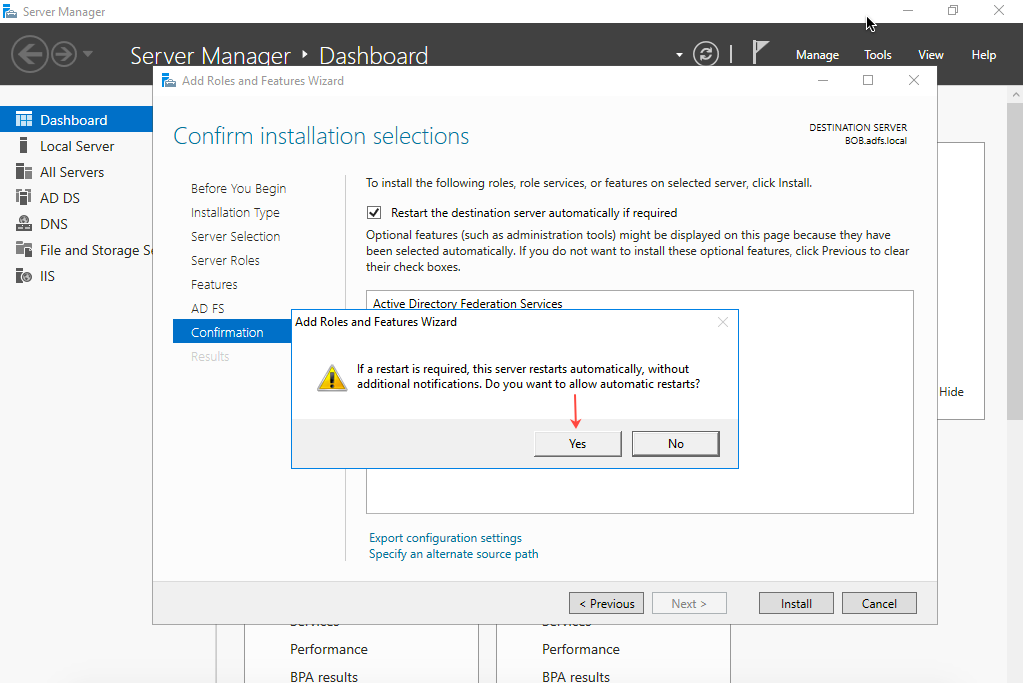1023x683 pixels.
Task: Open Export configuration settings link
Action: 445,538
